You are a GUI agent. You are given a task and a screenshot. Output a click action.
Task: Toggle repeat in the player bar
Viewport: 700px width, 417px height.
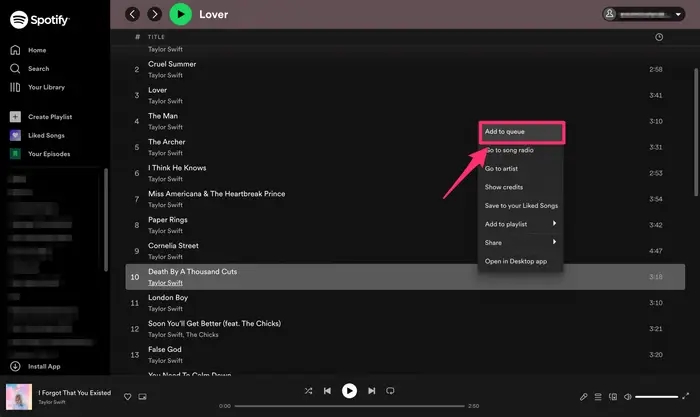click(x=391, y=391)
